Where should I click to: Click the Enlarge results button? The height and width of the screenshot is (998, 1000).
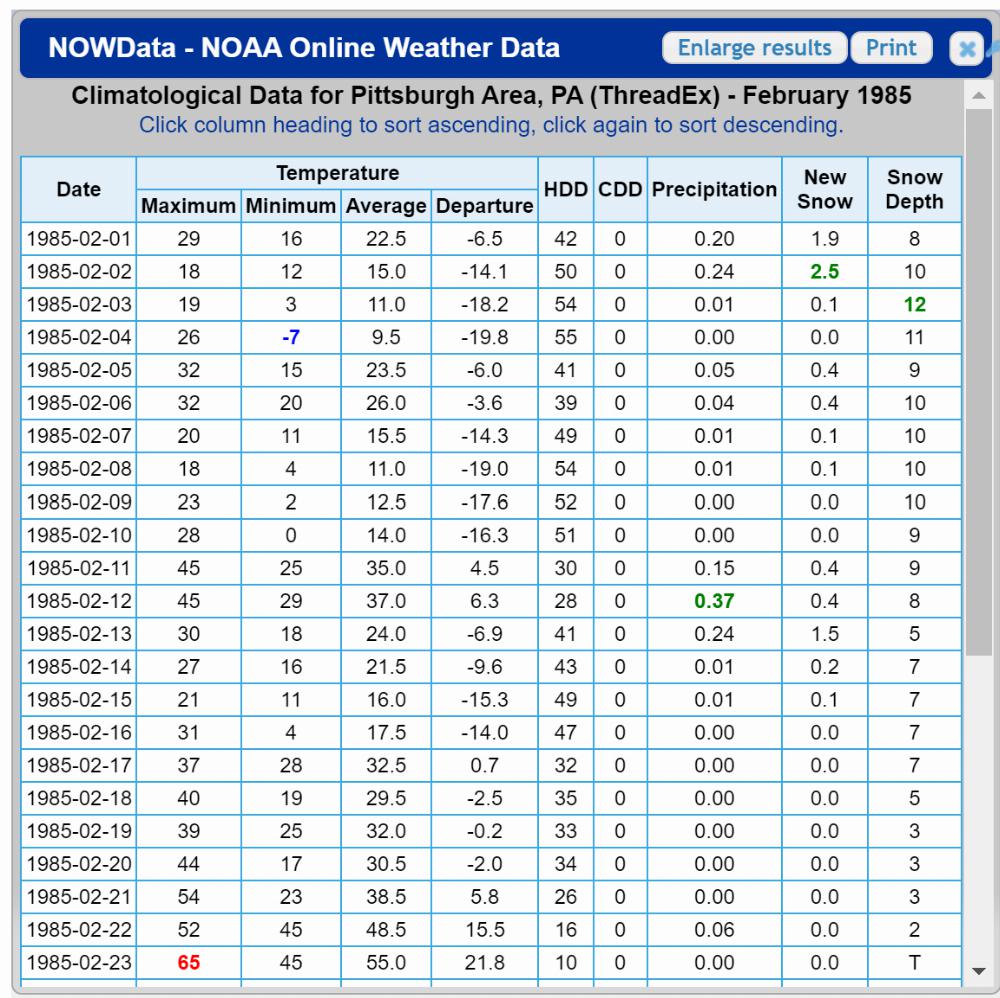[754, 48]
